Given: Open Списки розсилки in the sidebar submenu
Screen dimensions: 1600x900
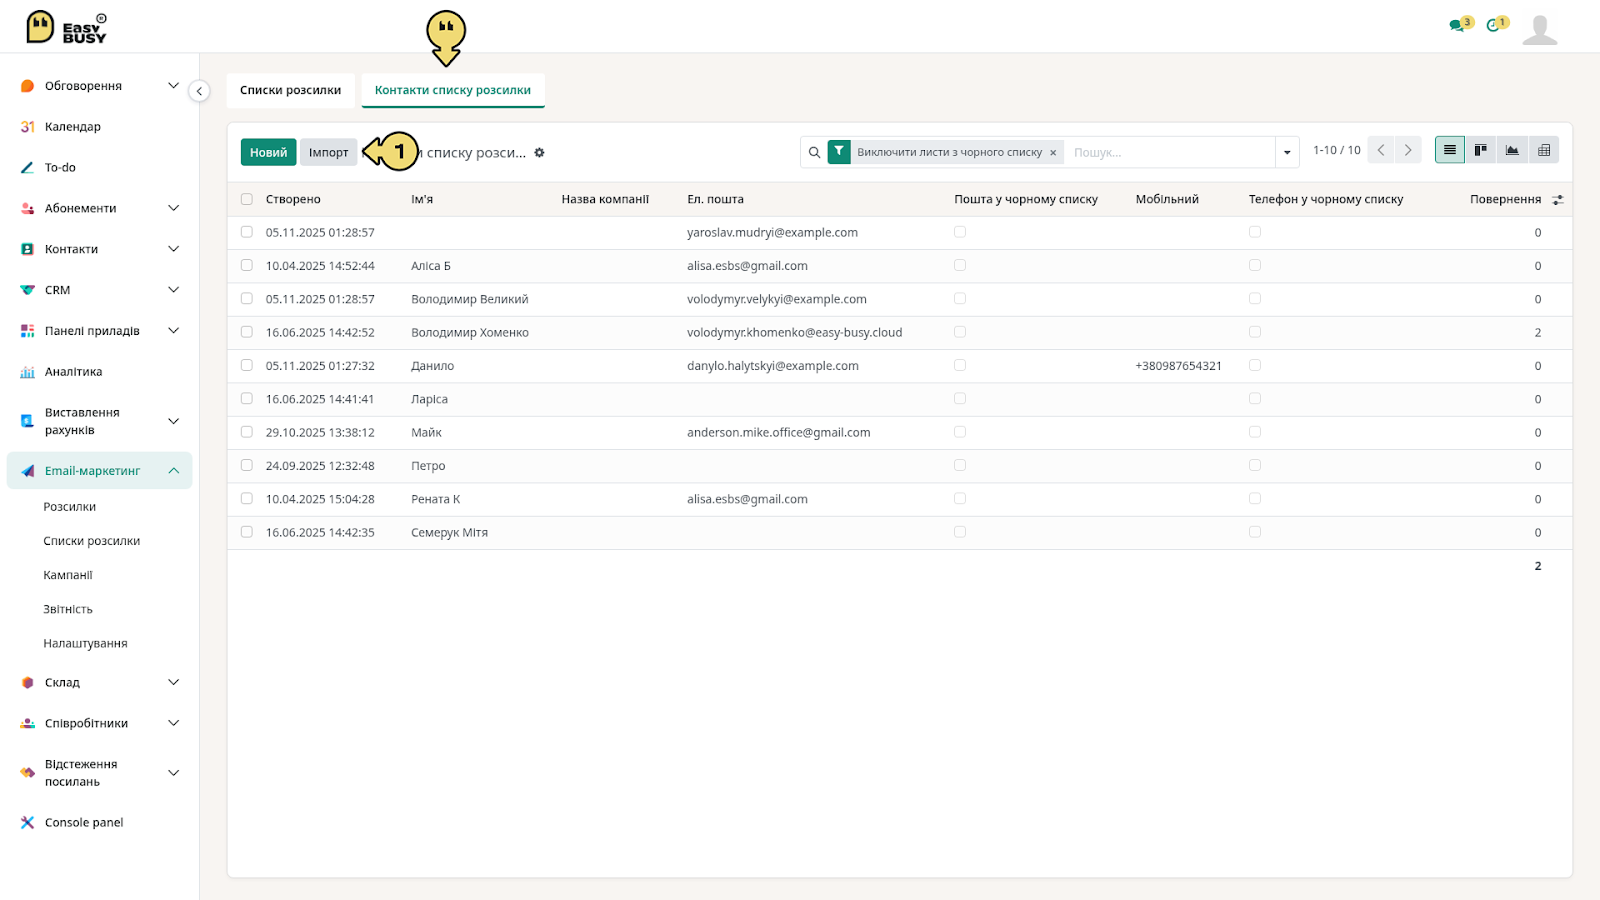Looking at the screenshot, I should (92, 541).
